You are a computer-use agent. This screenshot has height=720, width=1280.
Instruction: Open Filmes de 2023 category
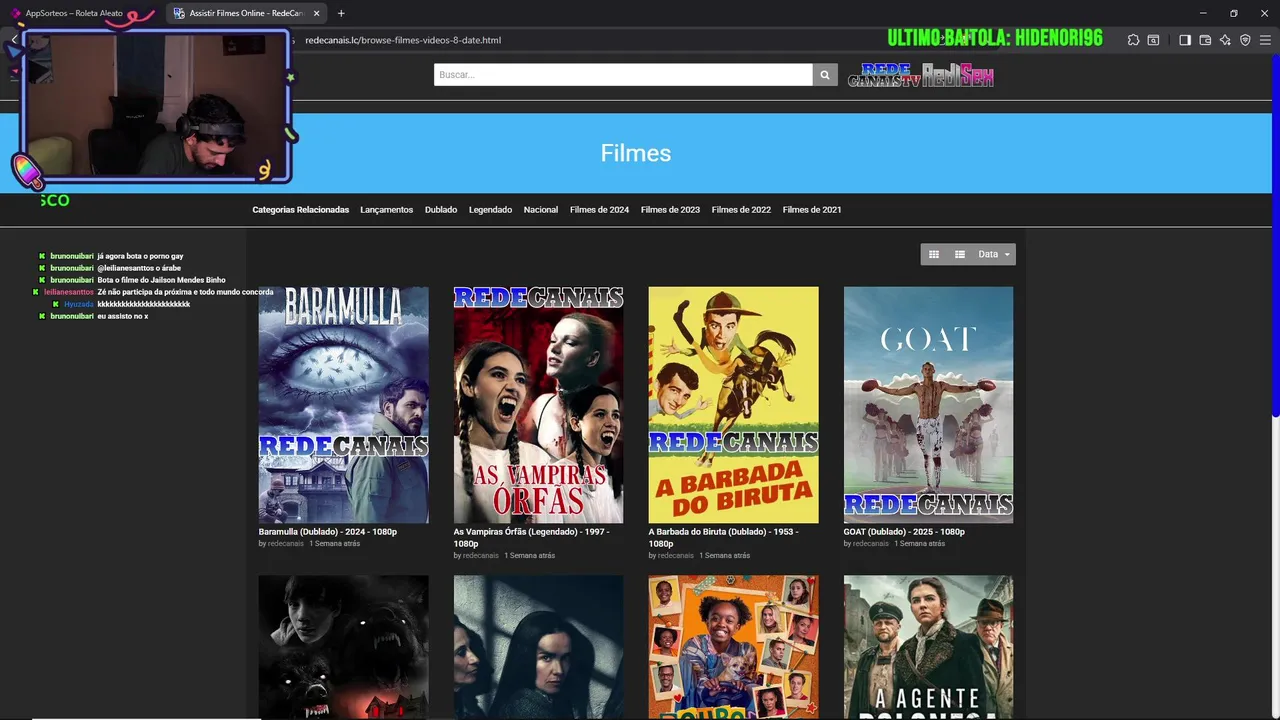pyautogui.click(x=670, y=210)
